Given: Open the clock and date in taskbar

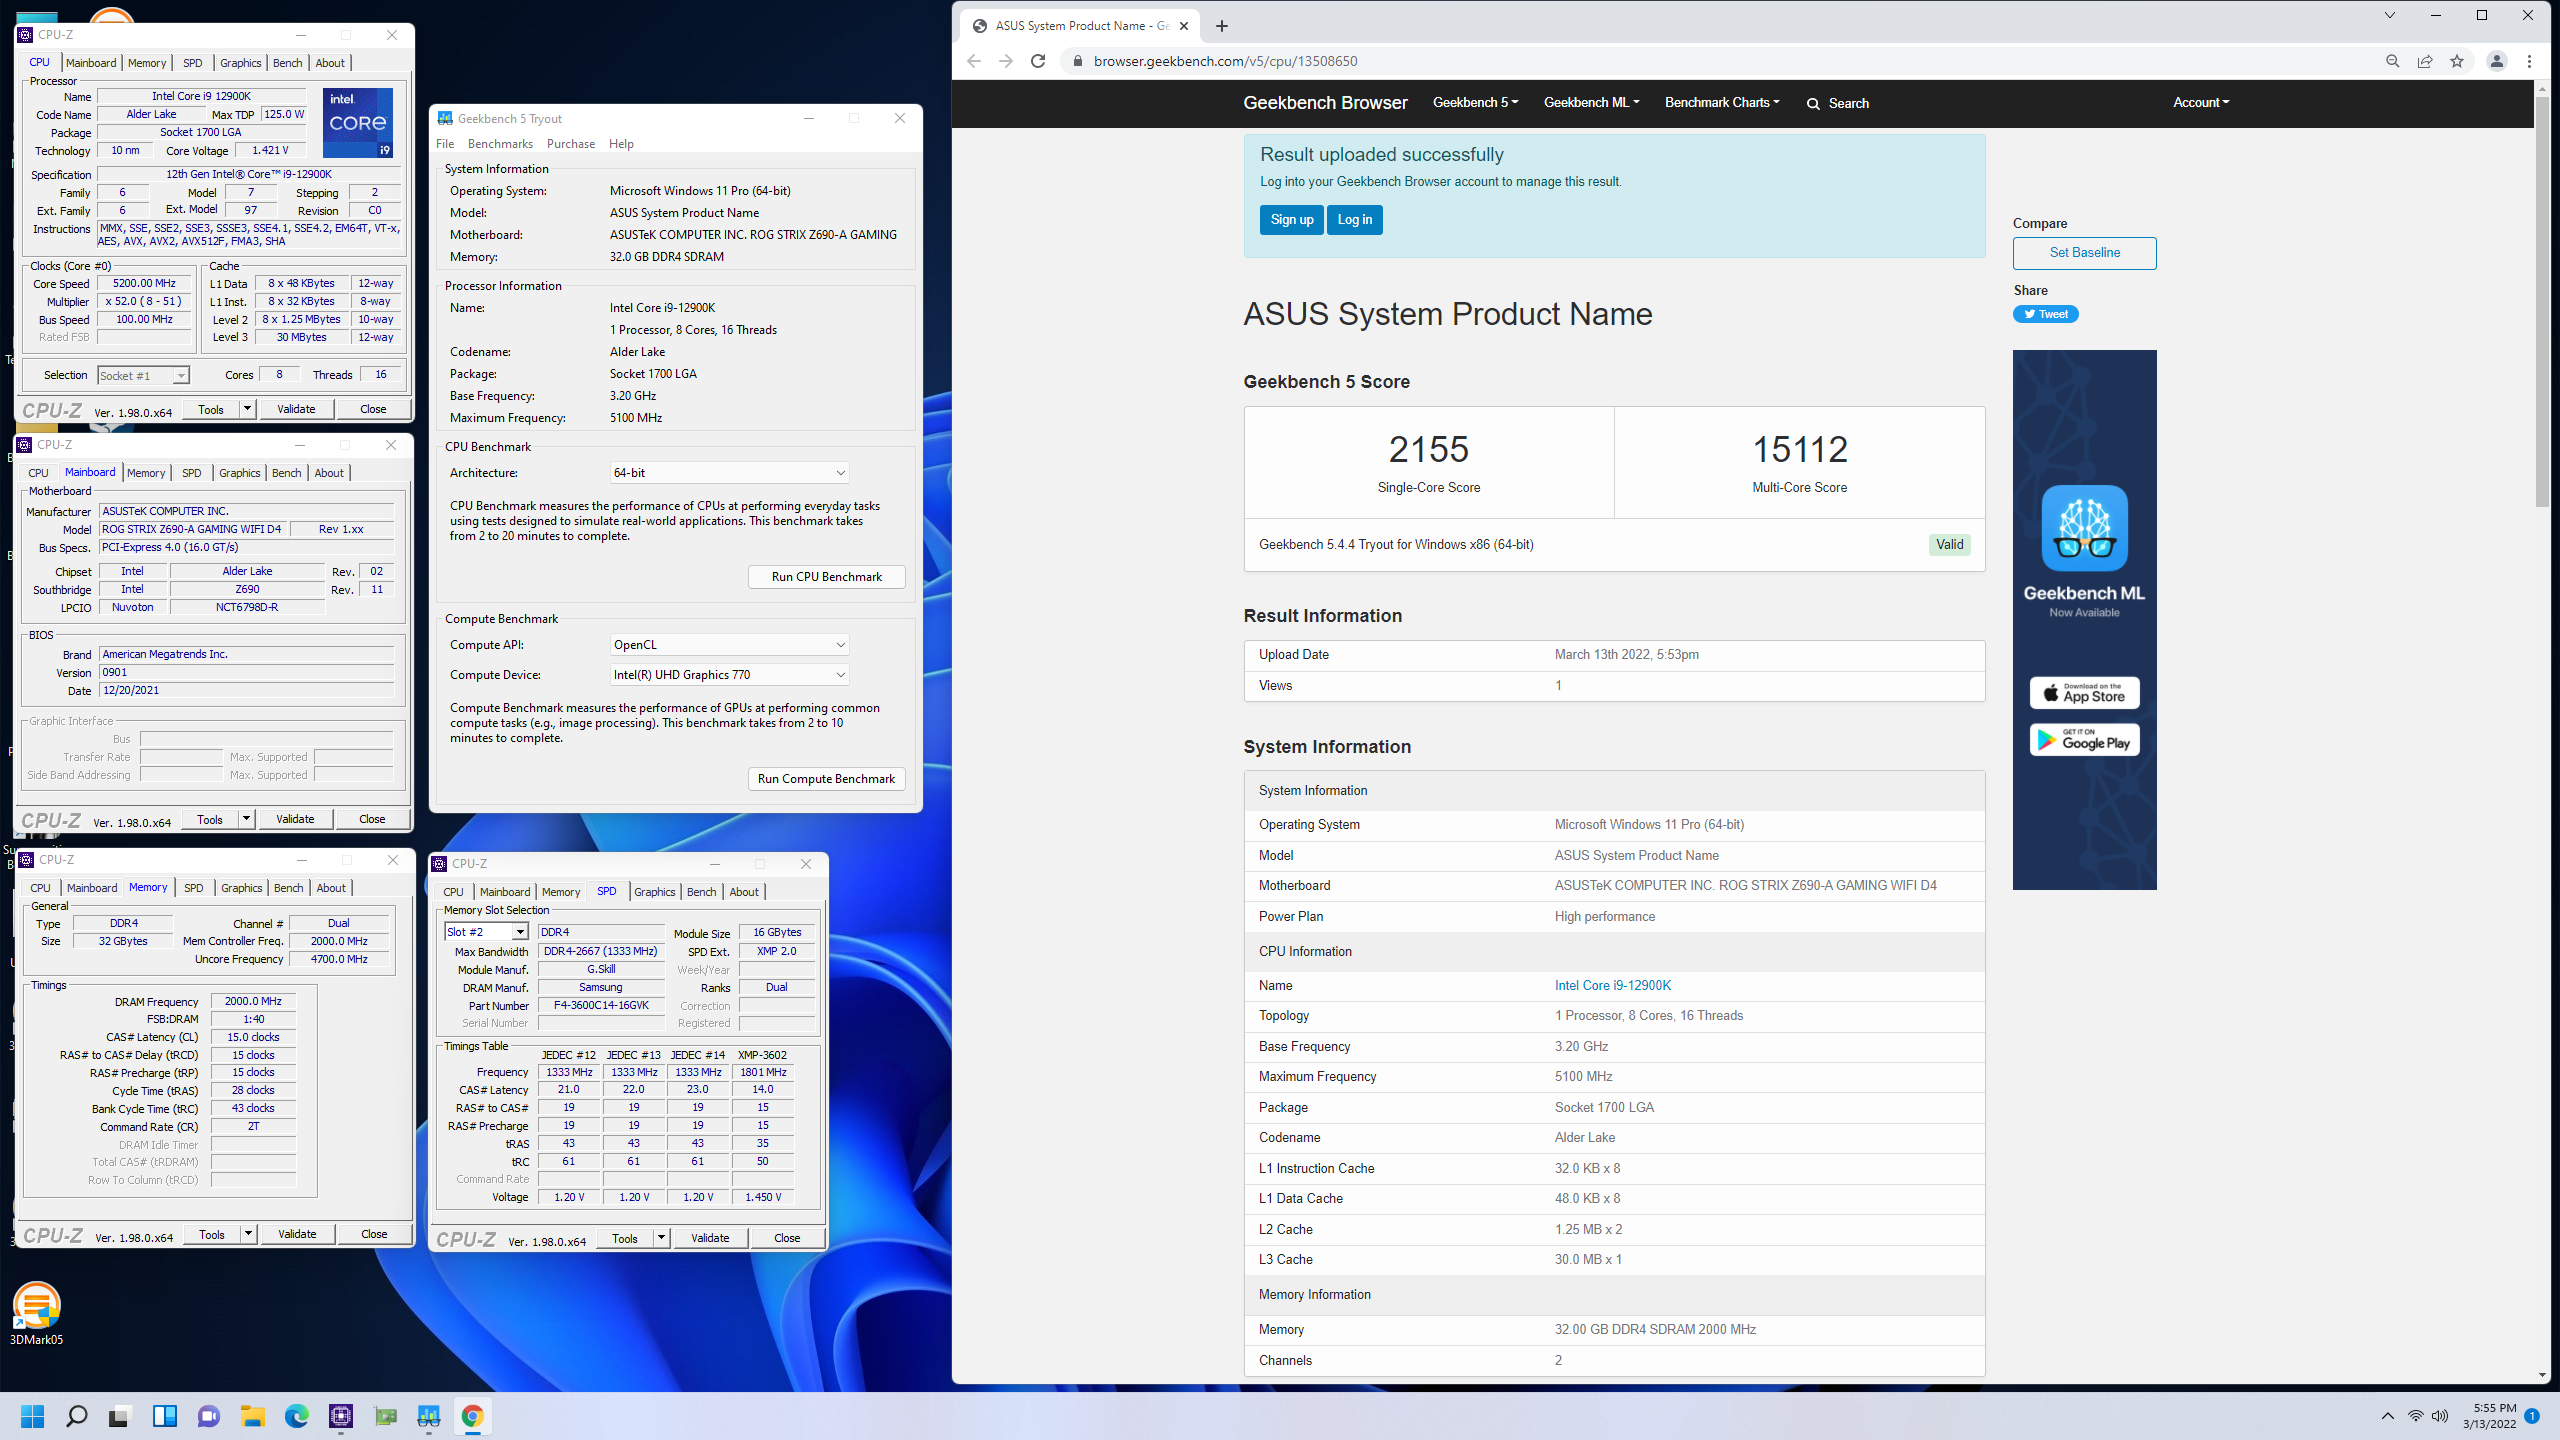Looking at the screenshot, I should point(2489,1416).
